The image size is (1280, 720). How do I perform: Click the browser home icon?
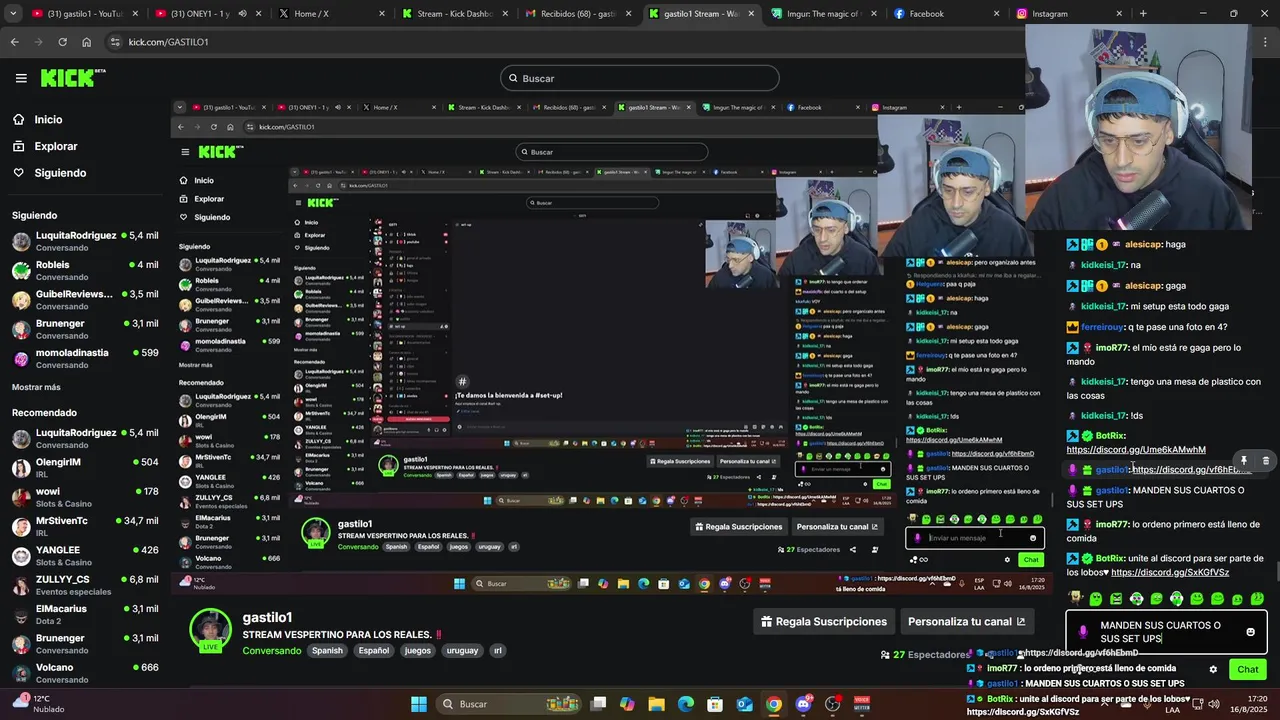pos(86,42)
